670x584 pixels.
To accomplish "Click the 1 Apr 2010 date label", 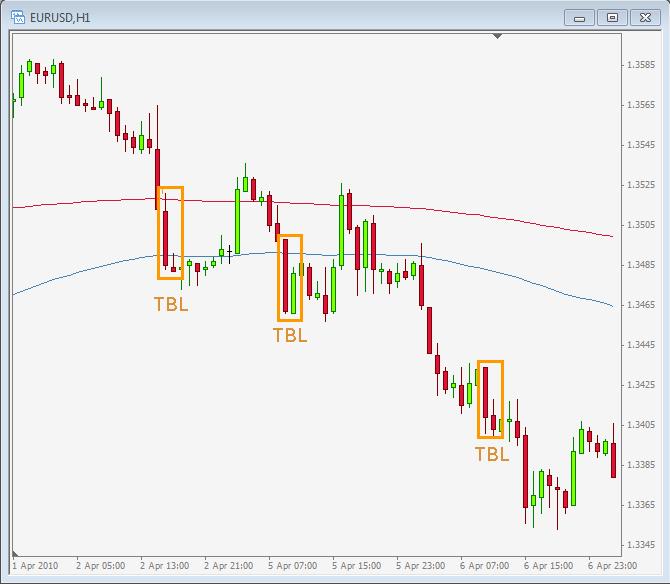I will (35, 566).
